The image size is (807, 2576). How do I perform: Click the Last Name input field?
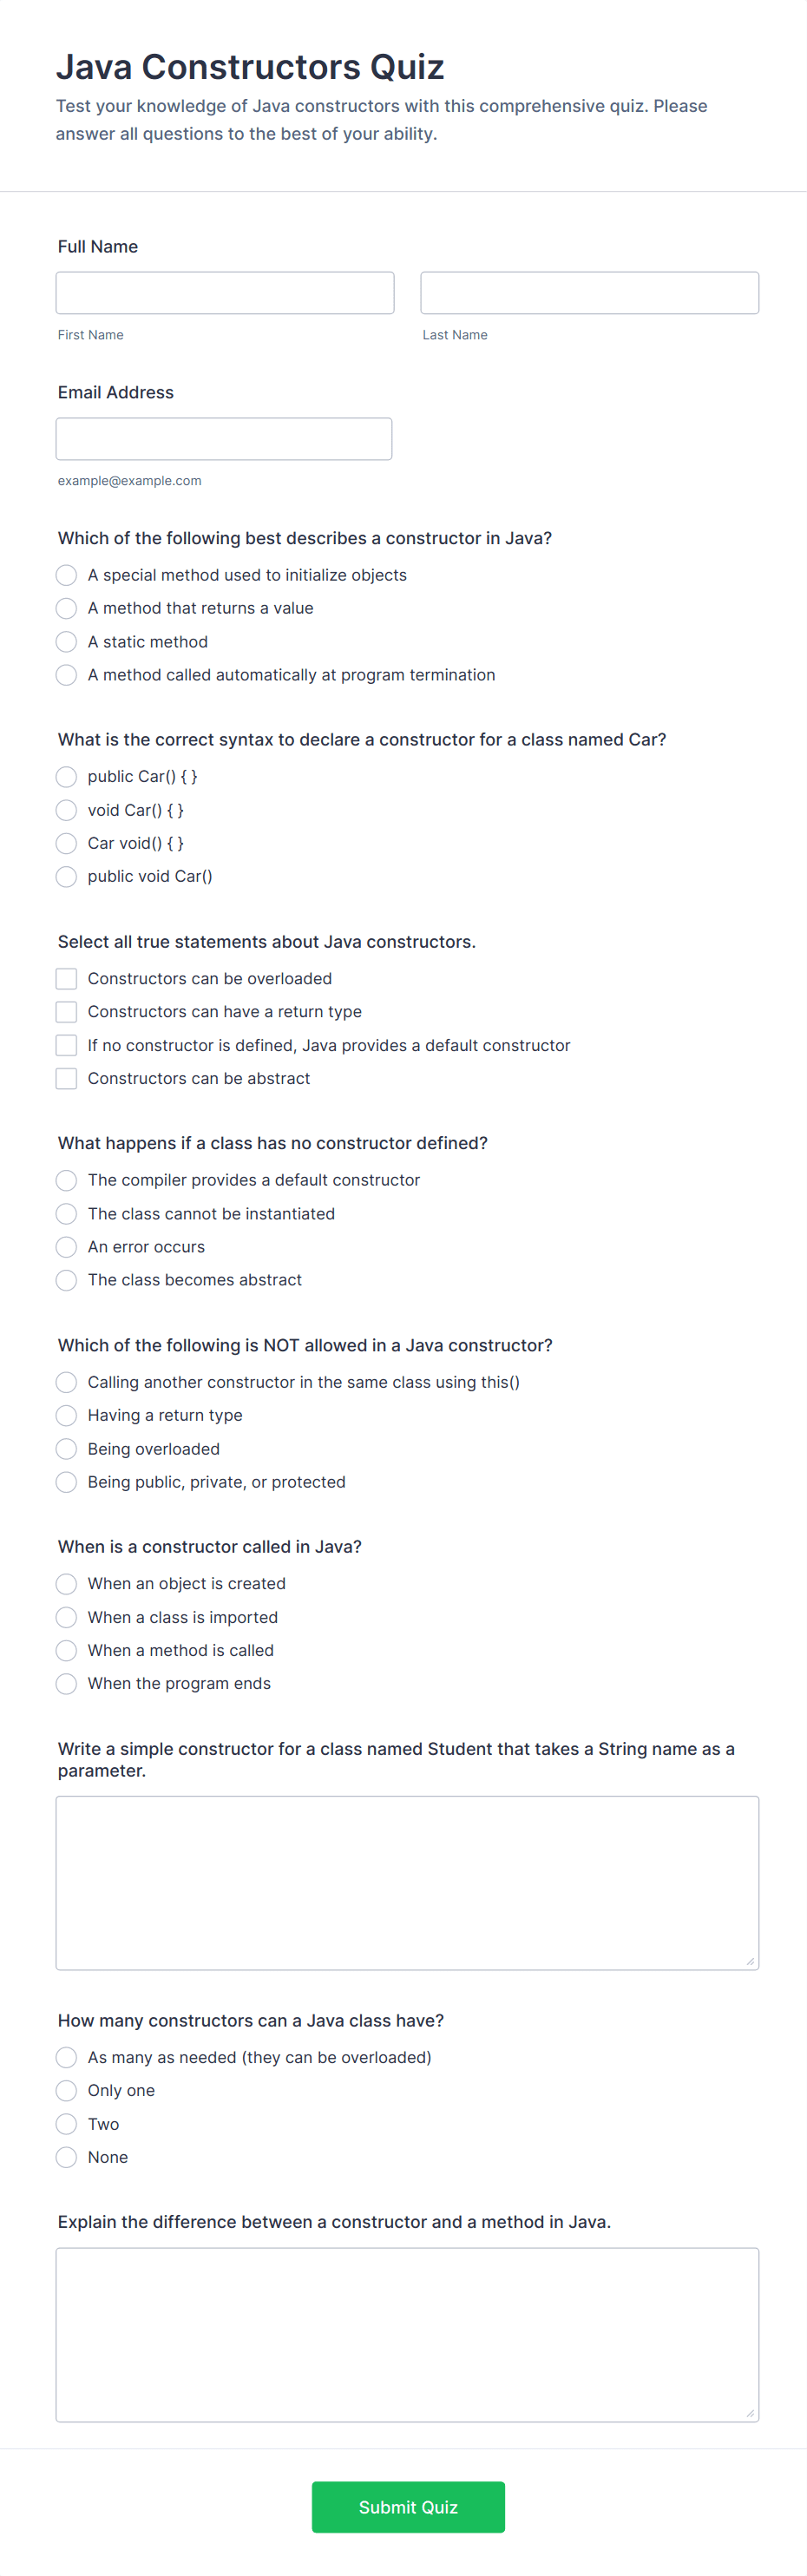(x=589, y=293)
